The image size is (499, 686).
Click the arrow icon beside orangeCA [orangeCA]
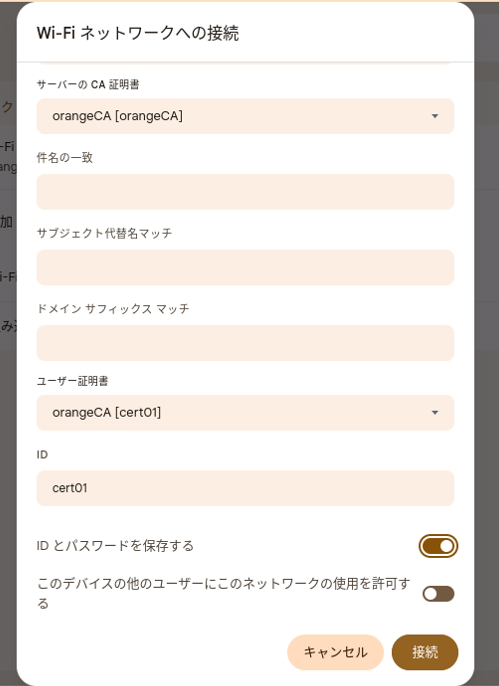[x=435, y=116]
